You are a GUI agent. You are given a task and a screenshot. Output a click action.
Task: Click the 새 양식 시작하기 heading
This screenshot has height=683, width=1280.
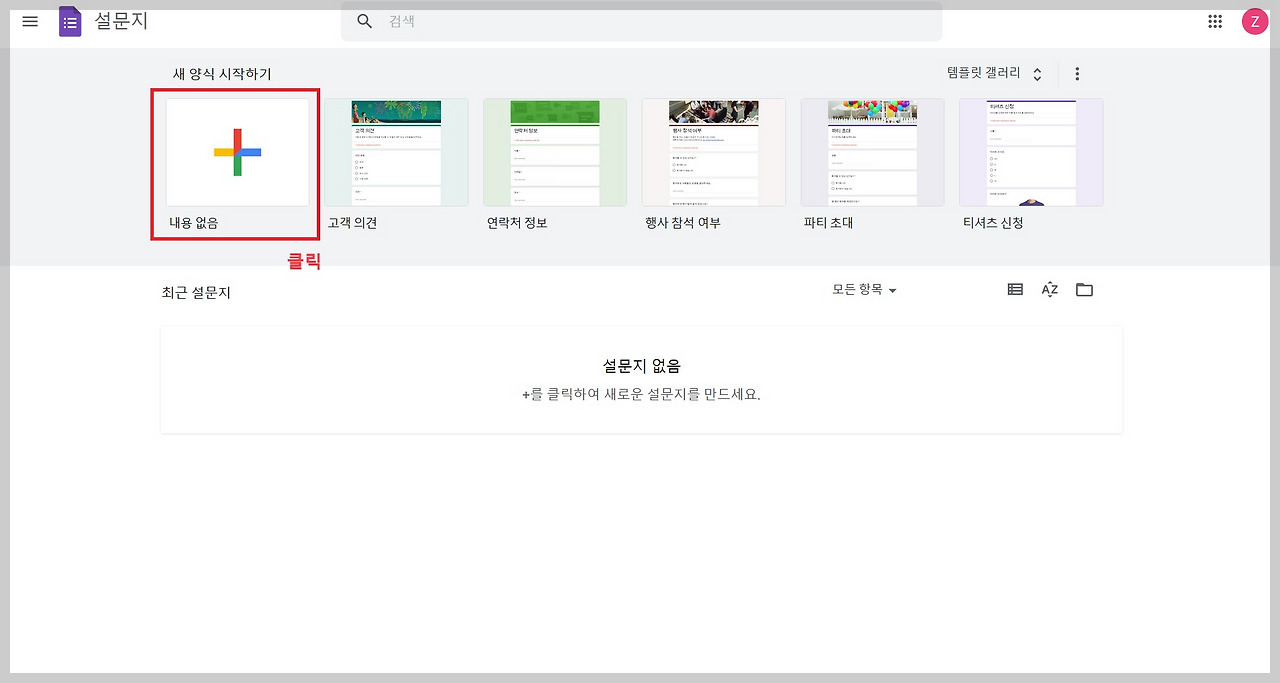tap(222, 74)
